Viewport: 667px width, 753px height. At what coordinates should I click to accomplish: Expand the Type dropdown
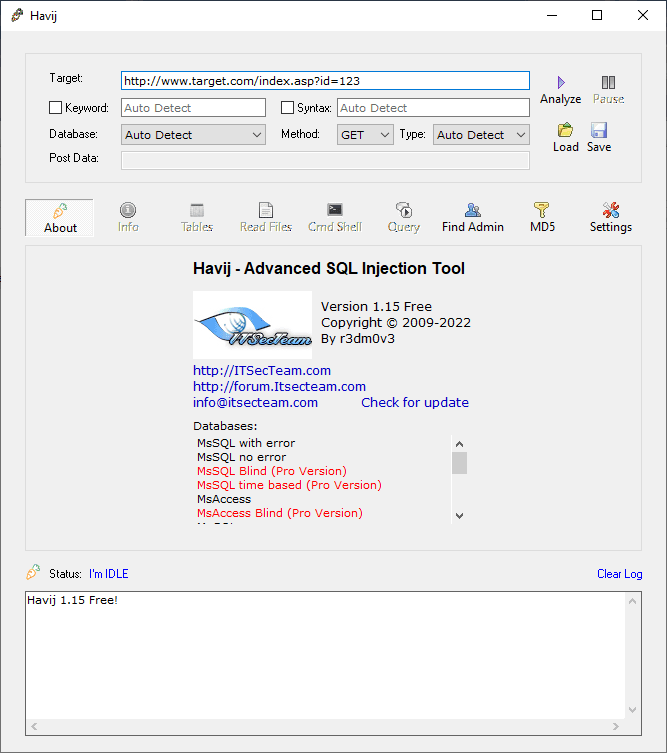pos(480,135)
